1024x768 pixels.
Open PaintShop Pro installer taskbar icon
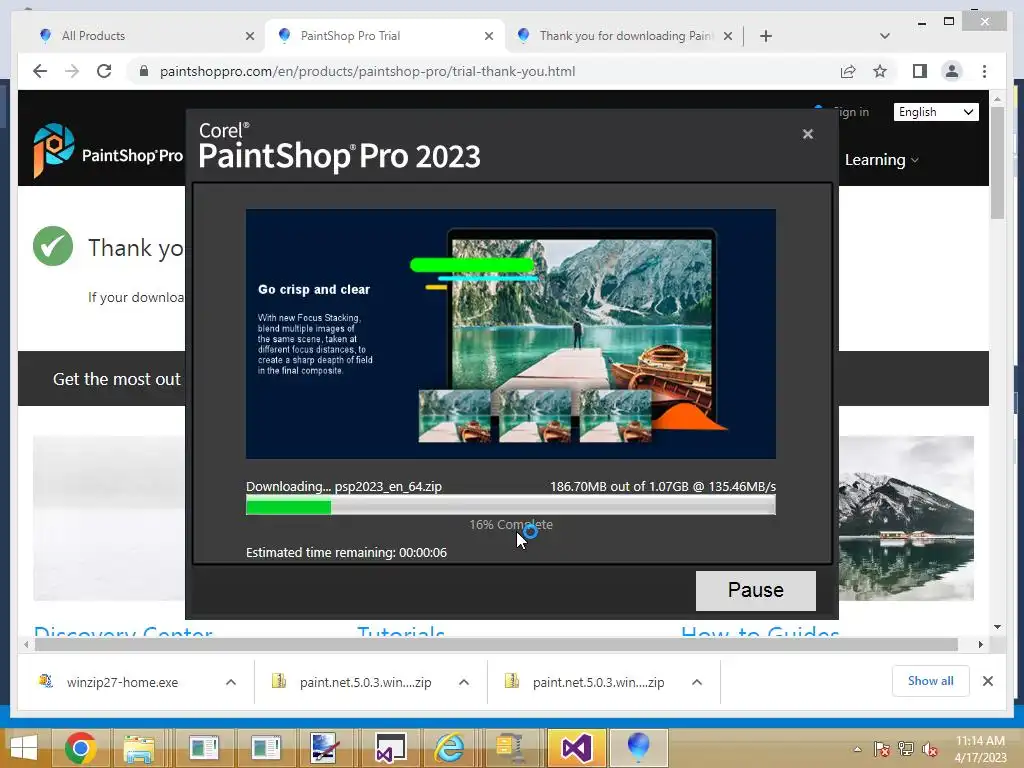pos(638,748)
